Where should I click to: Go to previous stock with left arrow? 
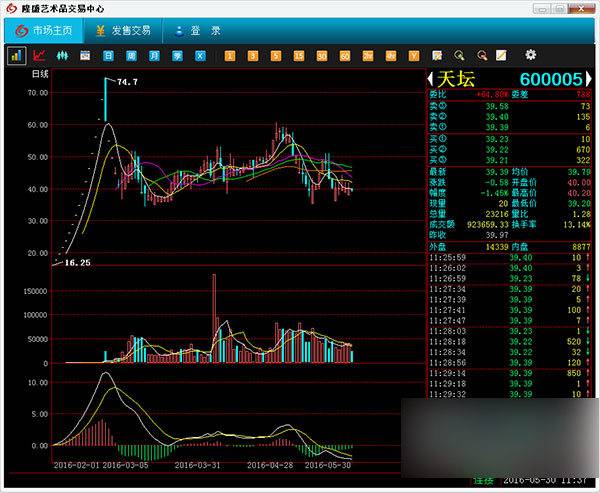point(429,79)
